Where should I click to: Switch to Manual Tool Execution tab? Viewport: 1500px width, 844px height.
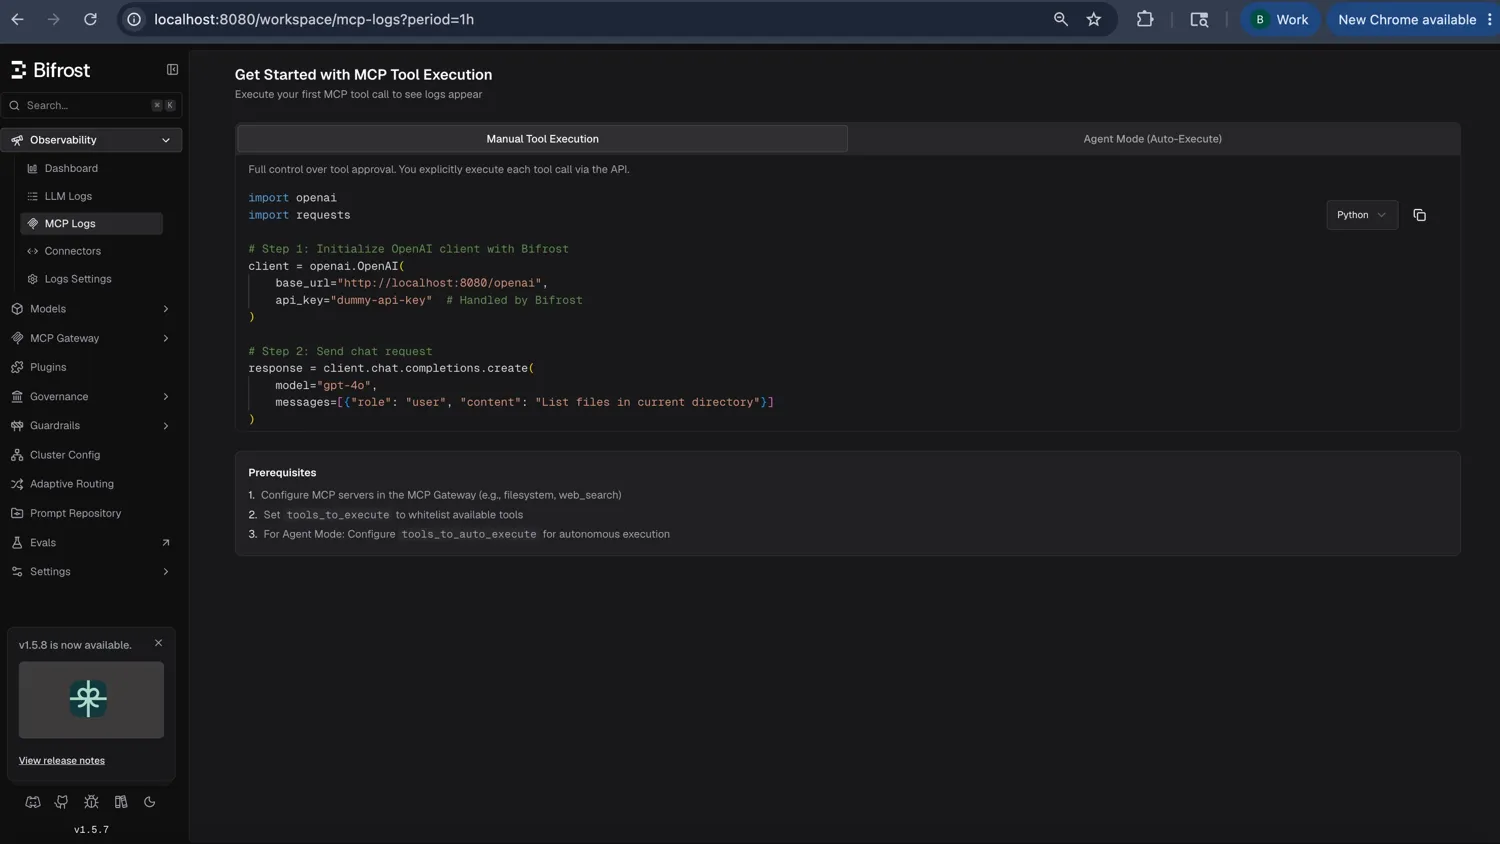point(542,139)
